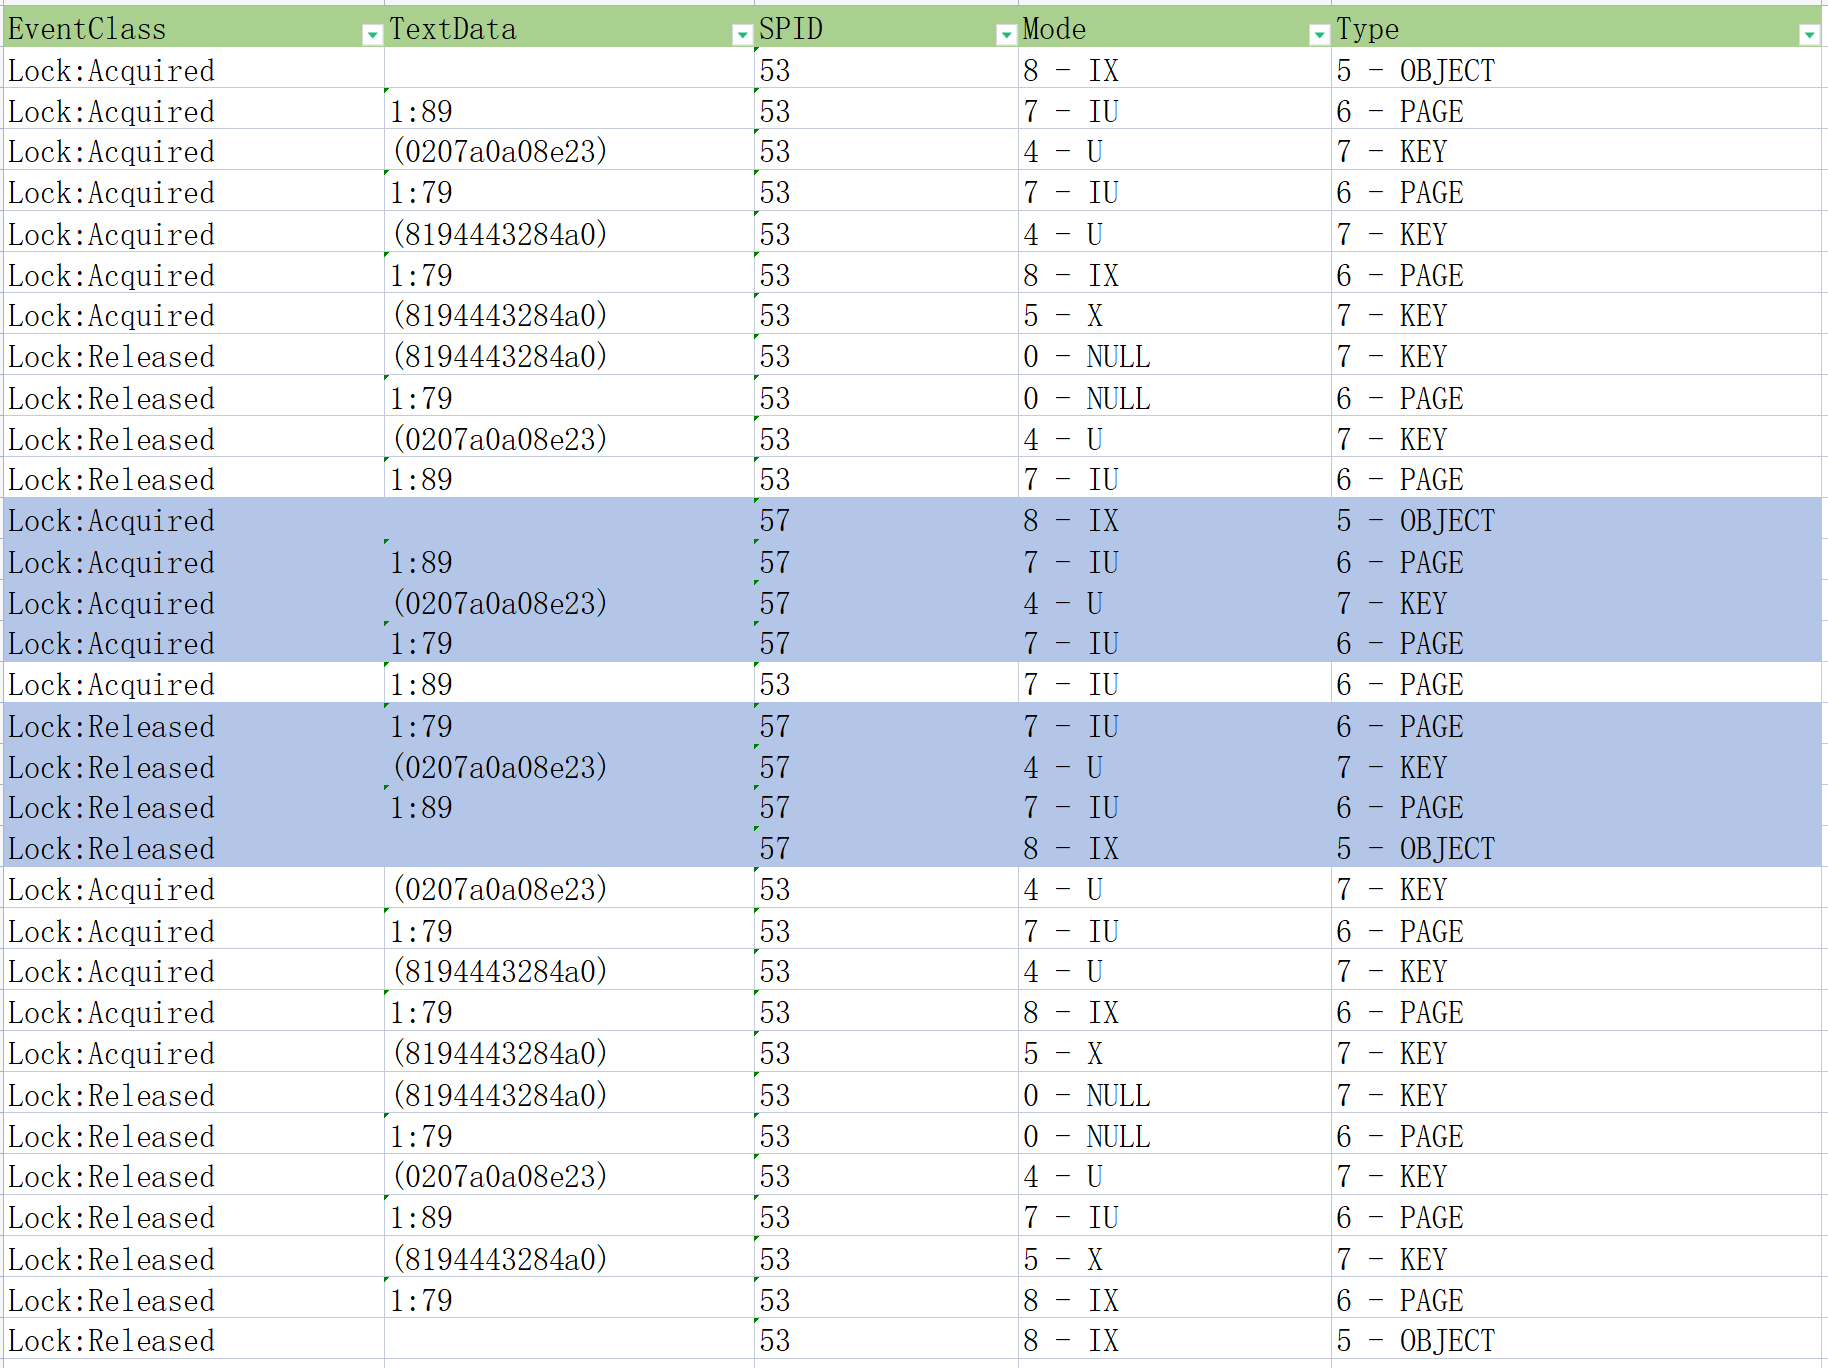Image resolution: width=1828 pixels, height=1368 pixels.
Task: Click '(0207a0a08e23)' in SPID 57 Lock:Released row
Action: pyautogui.click(x=500, y=768)
